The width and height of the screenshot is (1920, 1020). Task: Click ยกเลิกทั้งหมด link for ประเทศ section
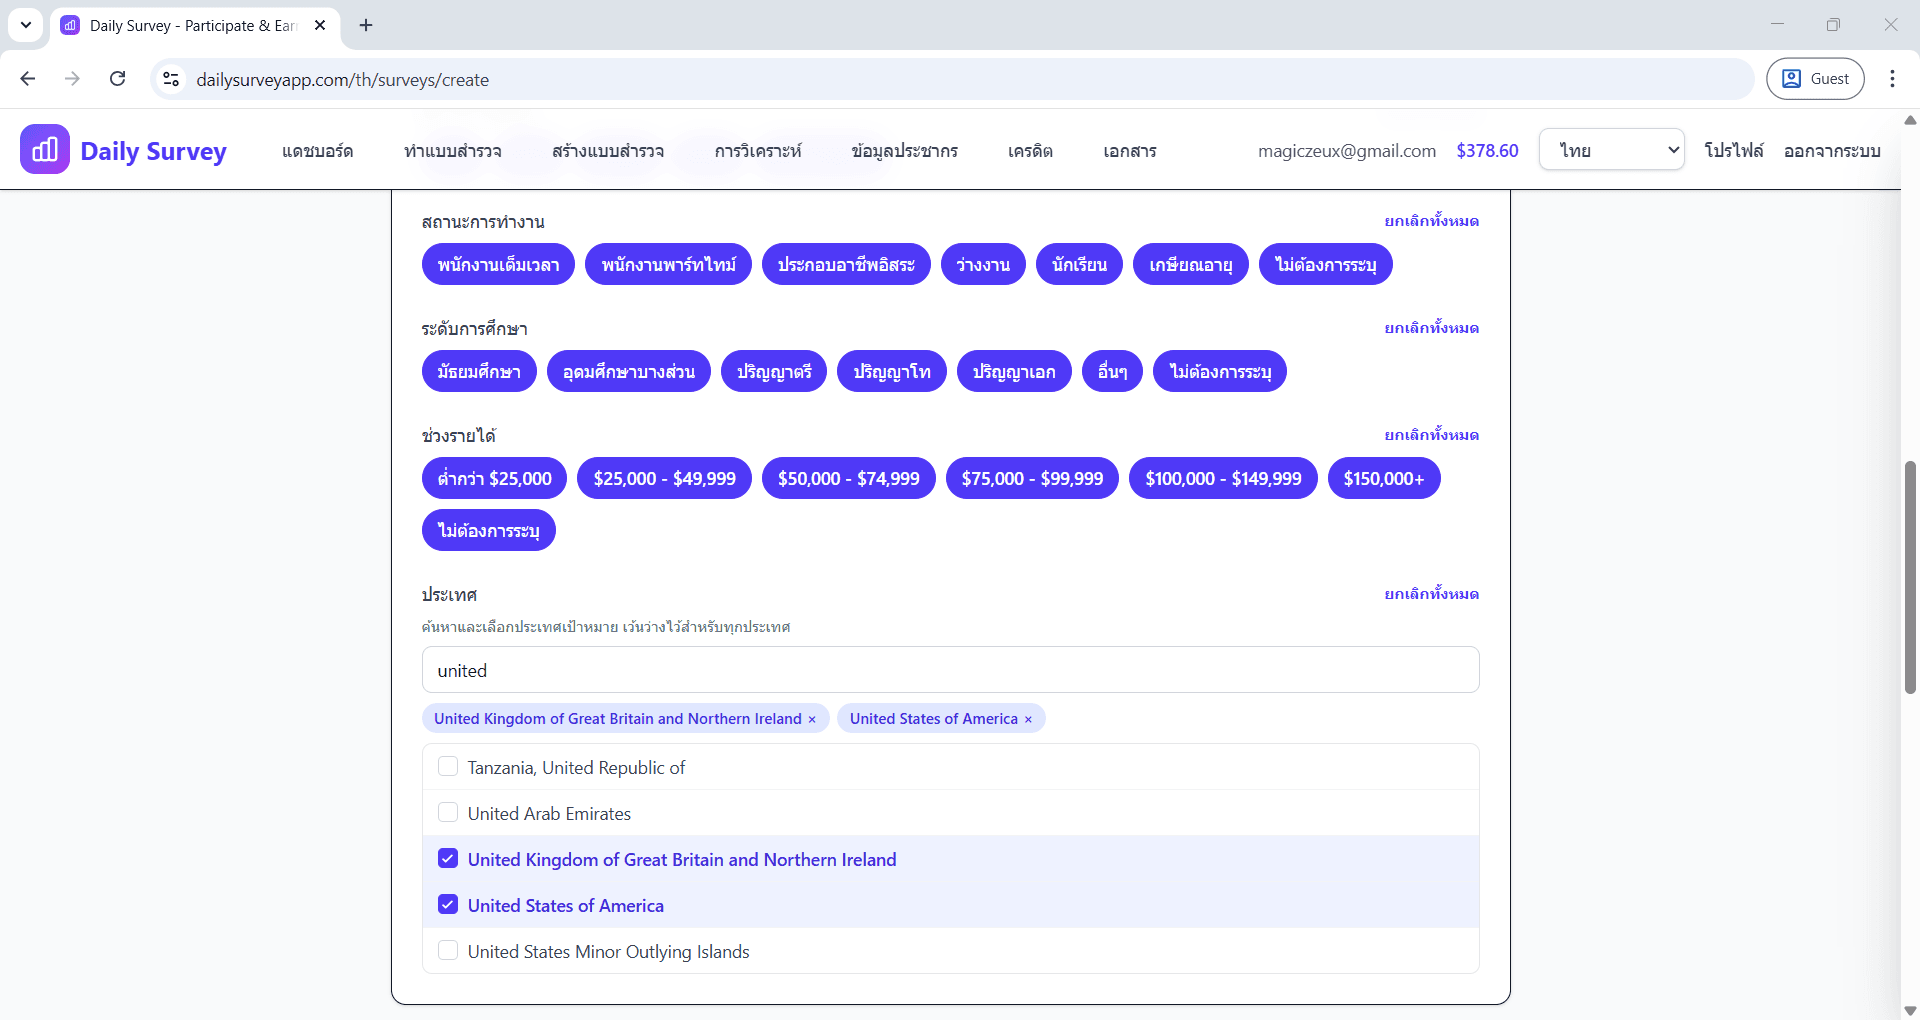(x=1431, y=594)
